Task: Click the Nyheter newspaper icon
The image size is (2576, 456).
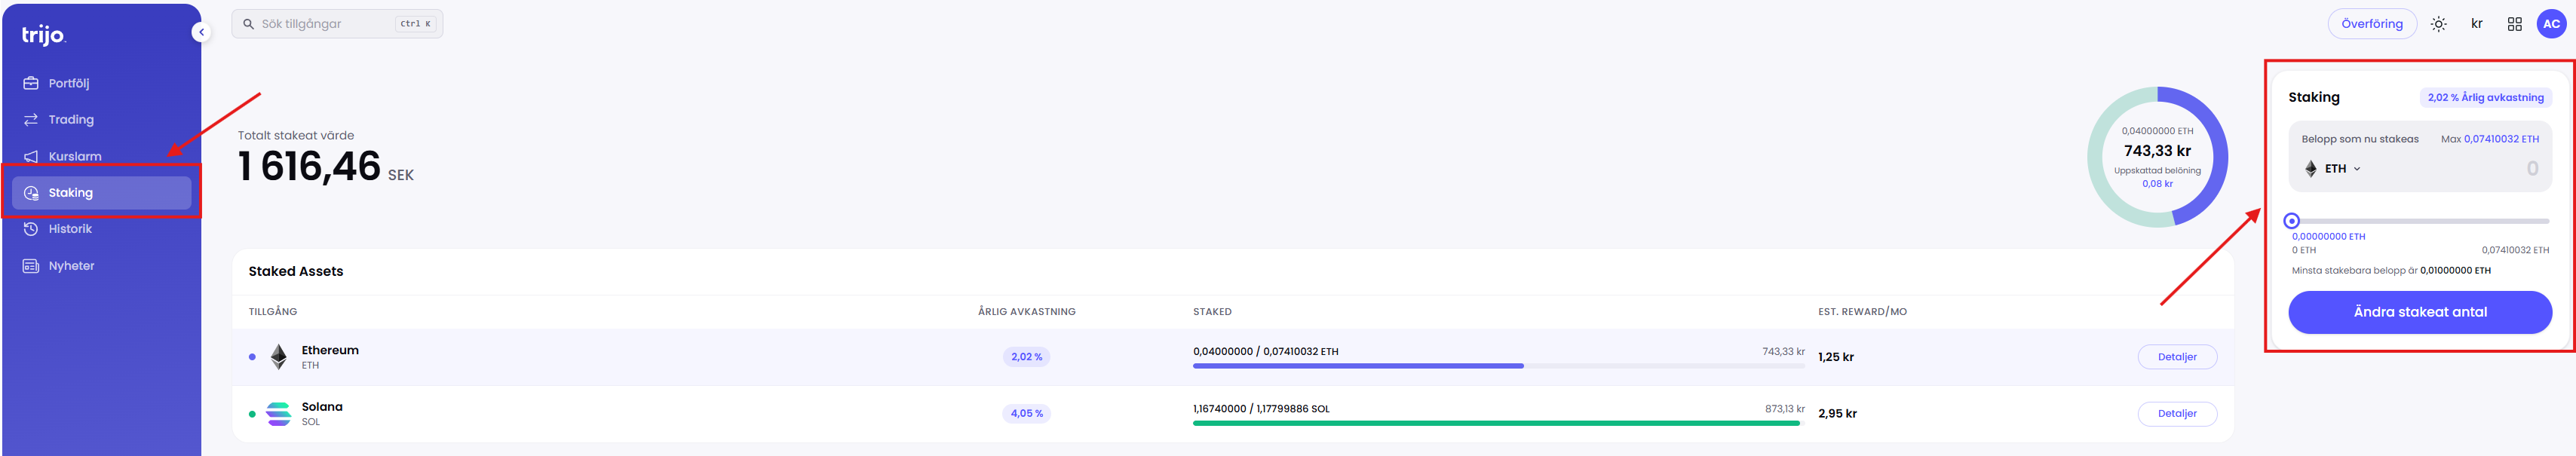Action: [31, 266]
